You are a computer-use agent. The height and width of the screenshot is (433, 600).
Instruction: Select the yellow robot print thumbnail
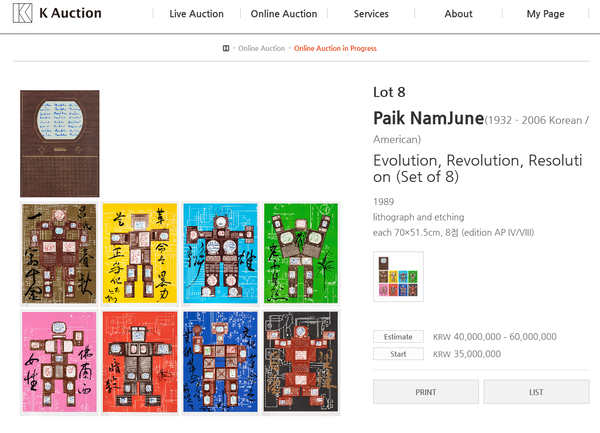139,254
